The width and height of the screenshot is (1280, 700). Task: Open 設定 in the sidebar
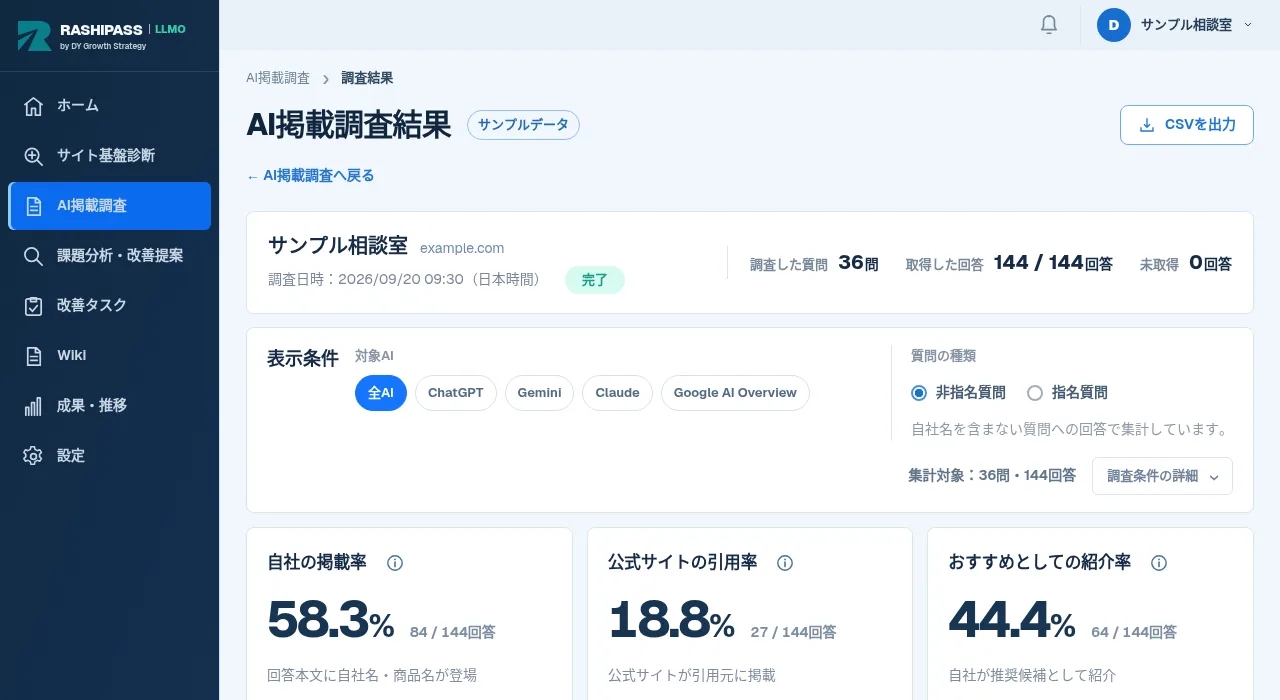click(x=110, y=456)
